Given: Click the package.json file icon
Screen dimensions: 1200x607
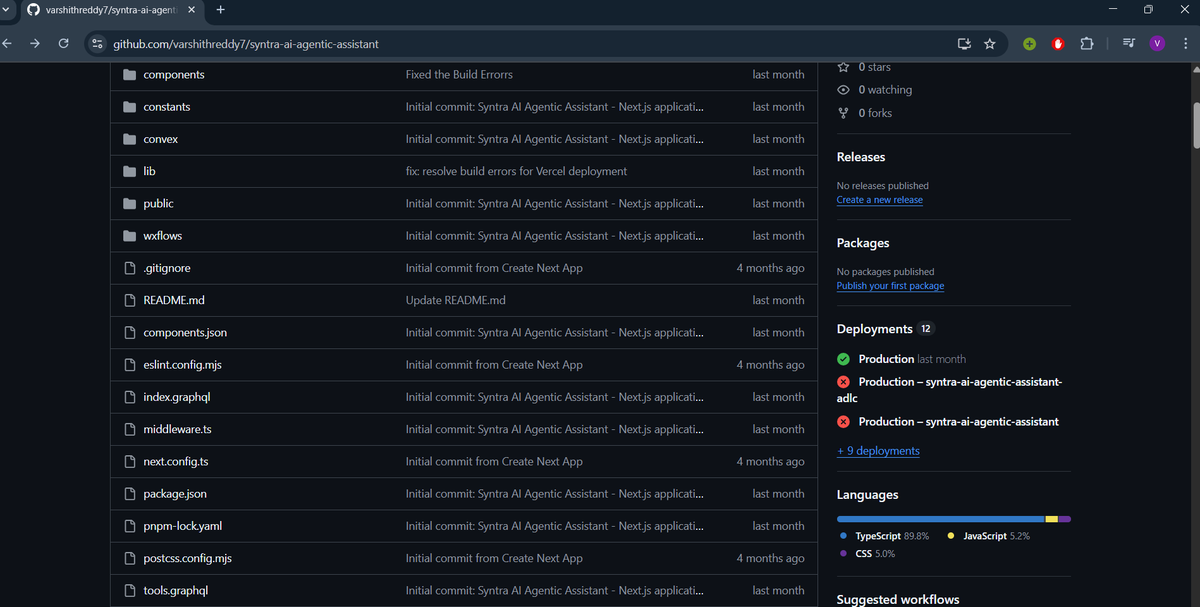Looking at the screenshot, I should [x=129, y=494].
